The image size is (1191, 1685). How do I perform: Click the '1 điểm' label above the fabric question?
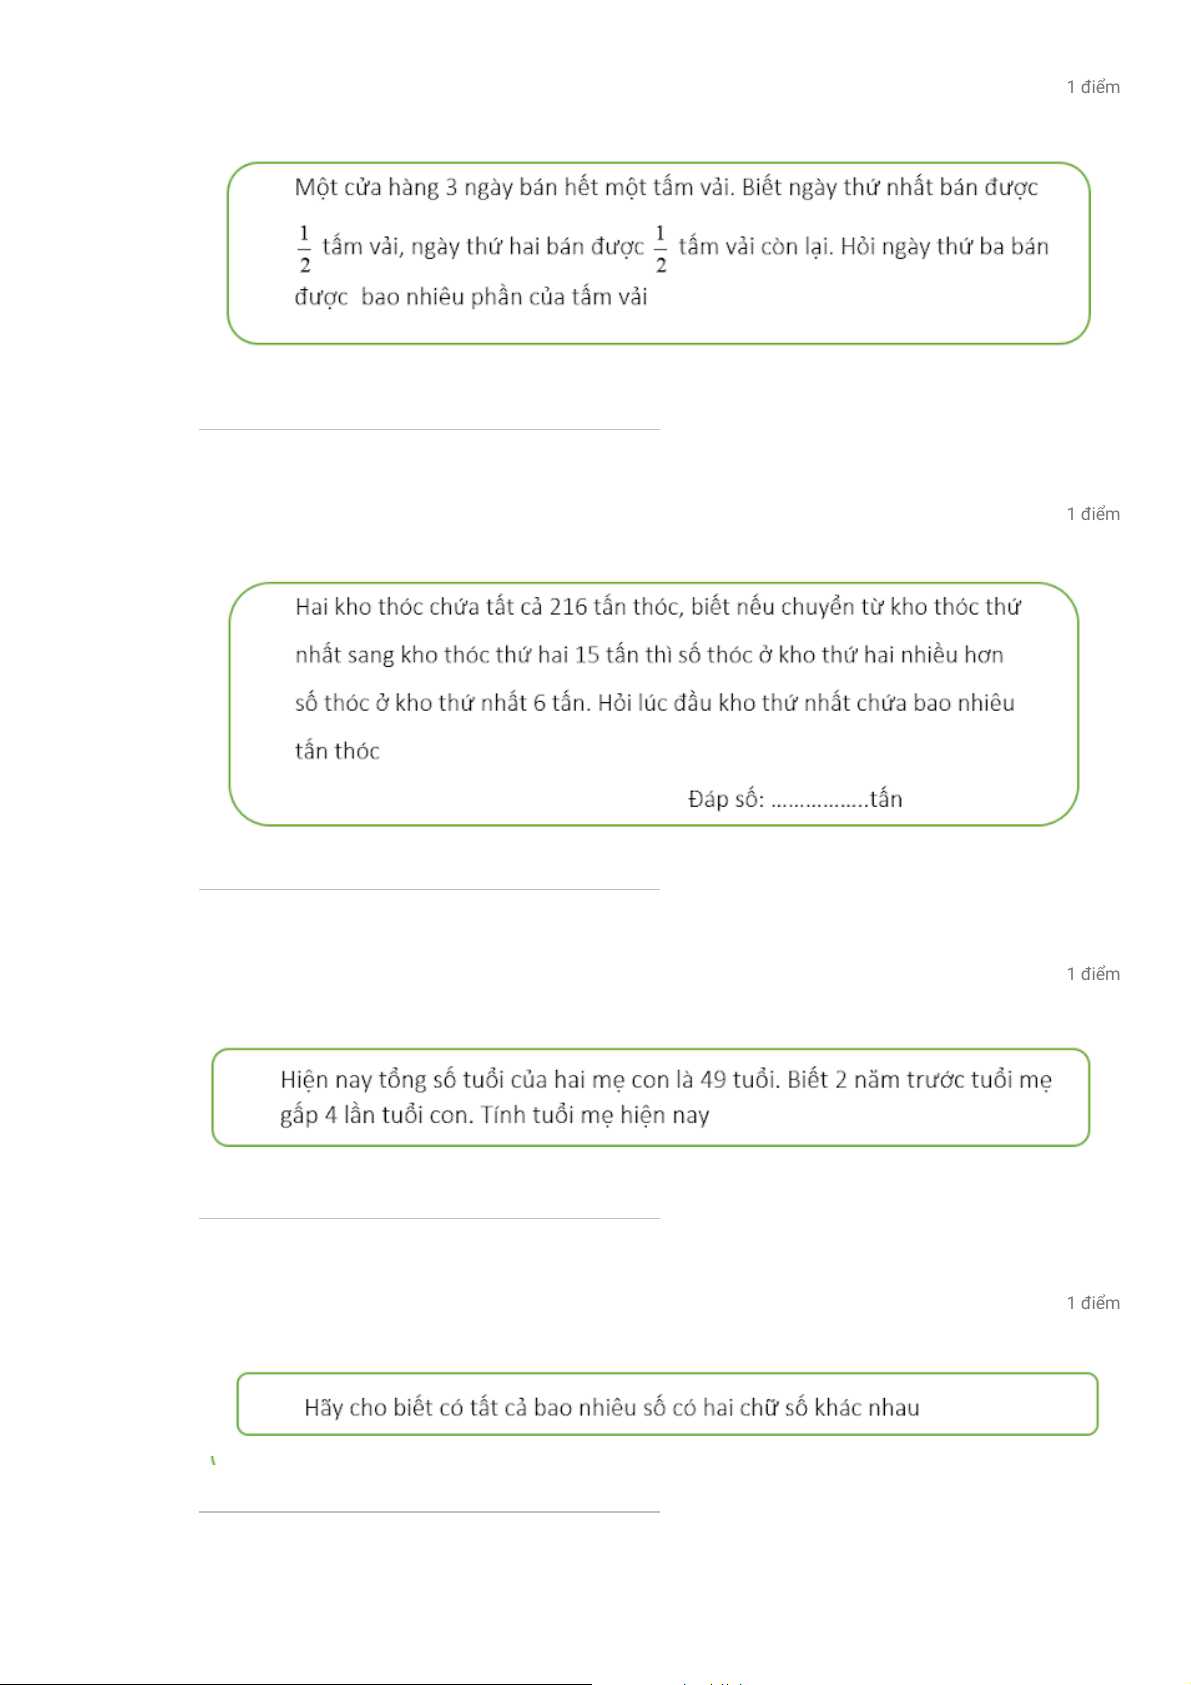(1093, 87)
